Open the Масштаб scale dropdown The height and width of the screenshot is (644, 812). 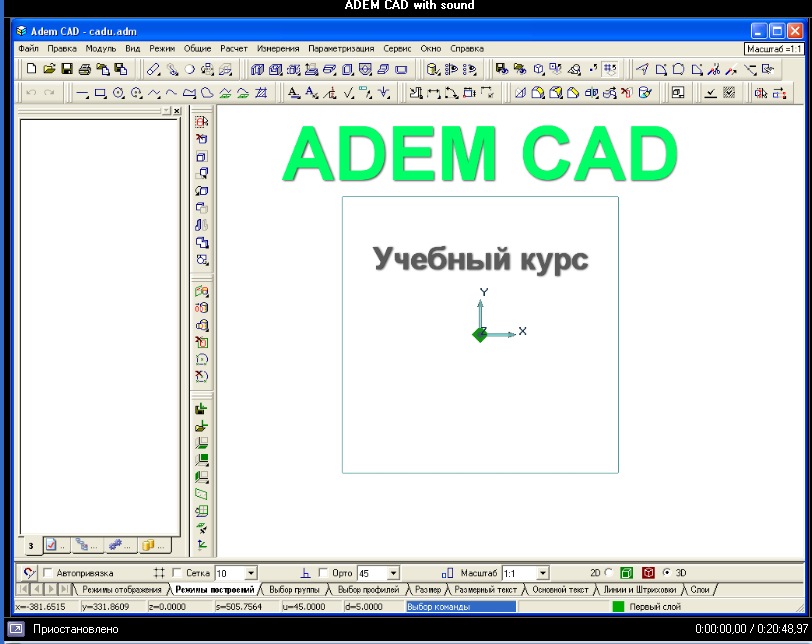tap(543, 573)
